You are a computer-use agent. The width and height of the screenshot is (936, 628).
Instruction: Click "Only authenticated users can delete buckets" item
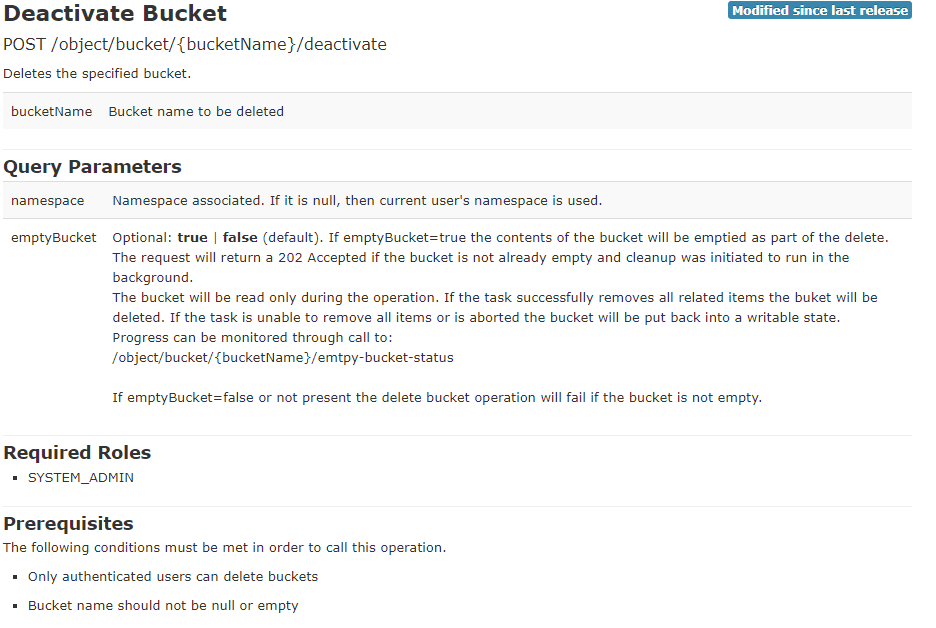tap(173, 577)
